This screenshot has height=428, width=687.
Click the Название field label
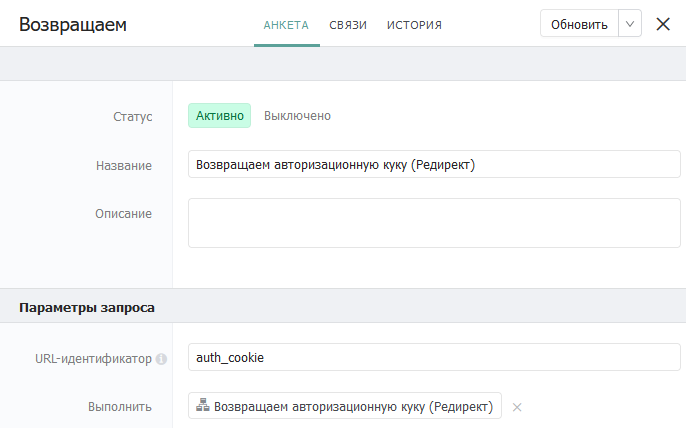[x=124, y=166]
